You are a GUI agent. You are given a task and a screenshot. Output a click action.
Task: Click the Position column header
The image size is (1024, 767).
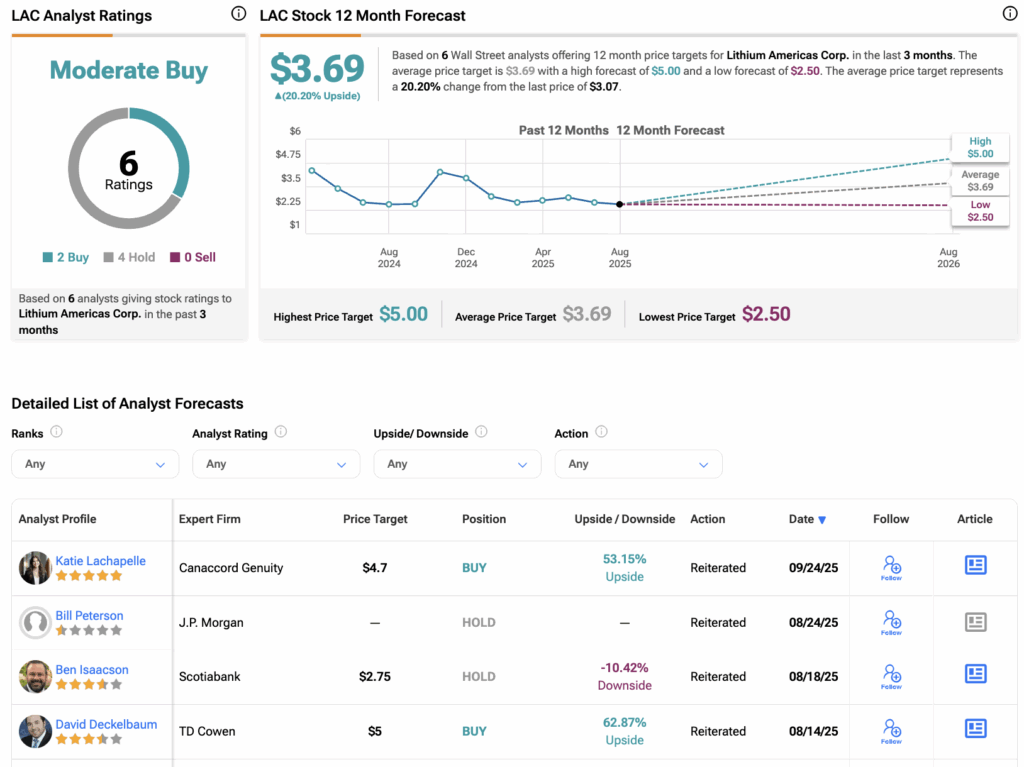(x=484, y=519)
